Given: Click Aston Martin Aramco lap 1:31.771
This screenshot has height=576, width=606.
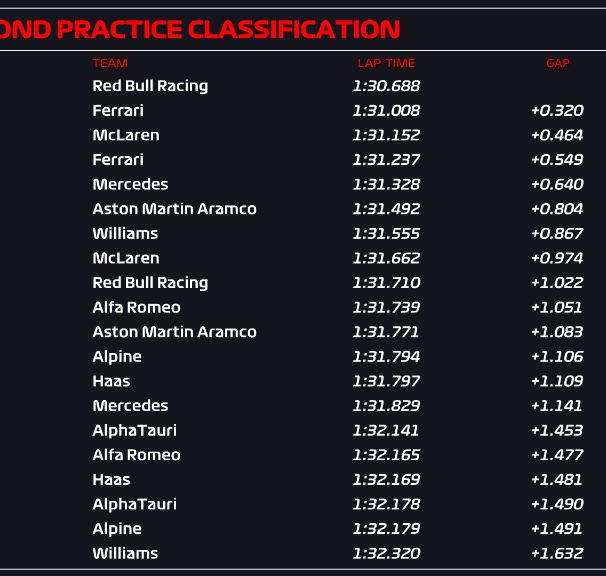Looking at the screenshot, I should pyautogui.click(x=386, y=332).
